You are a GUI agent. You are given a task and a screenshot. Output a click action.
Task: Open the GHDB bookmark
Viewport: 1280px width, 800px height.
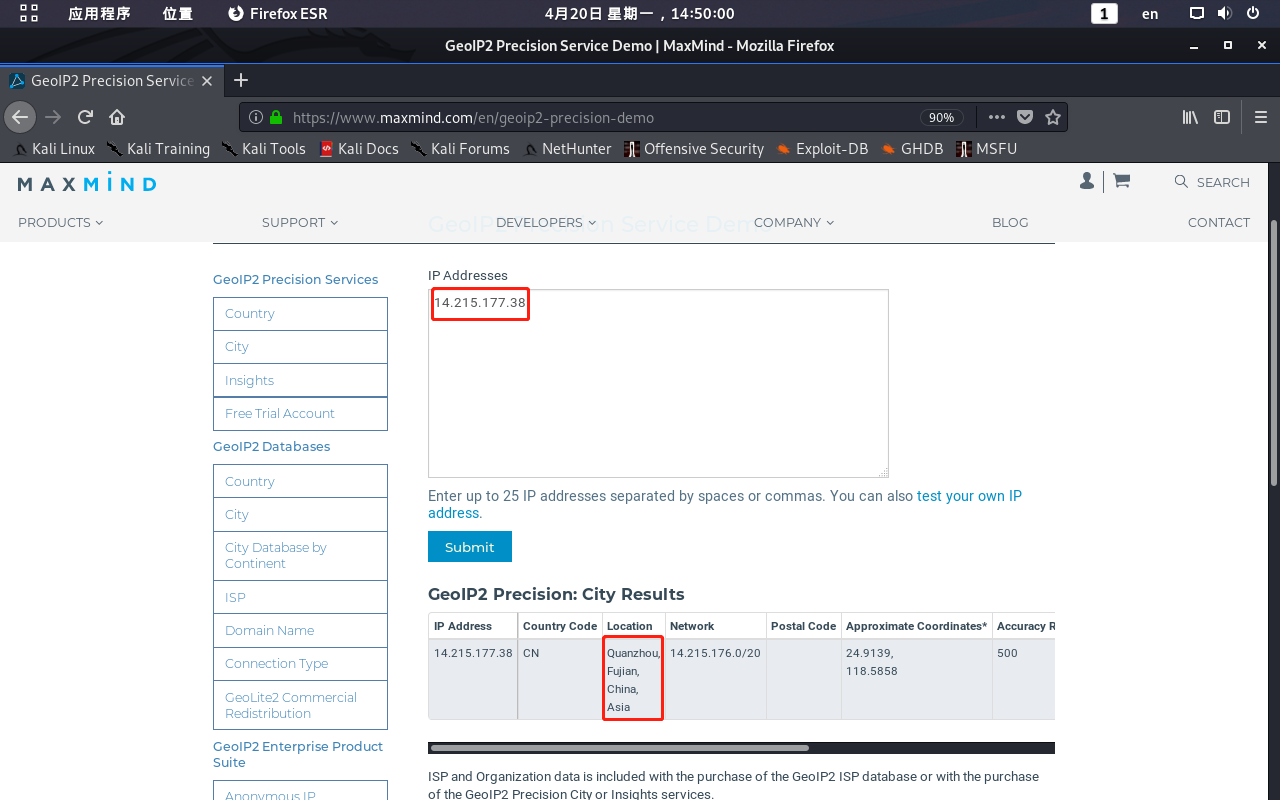click(912, 149)
